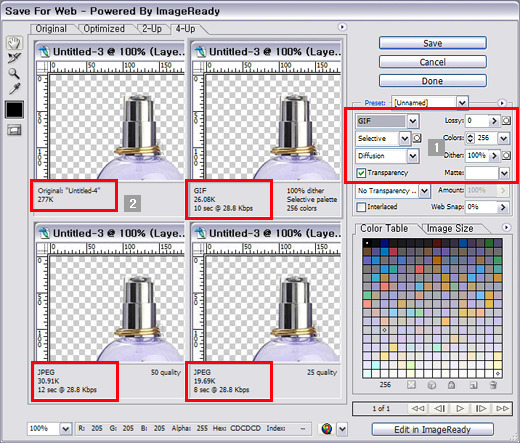Select the GIF 26.08K preview pane
The image size is (520, 443).
click(266, 128)
